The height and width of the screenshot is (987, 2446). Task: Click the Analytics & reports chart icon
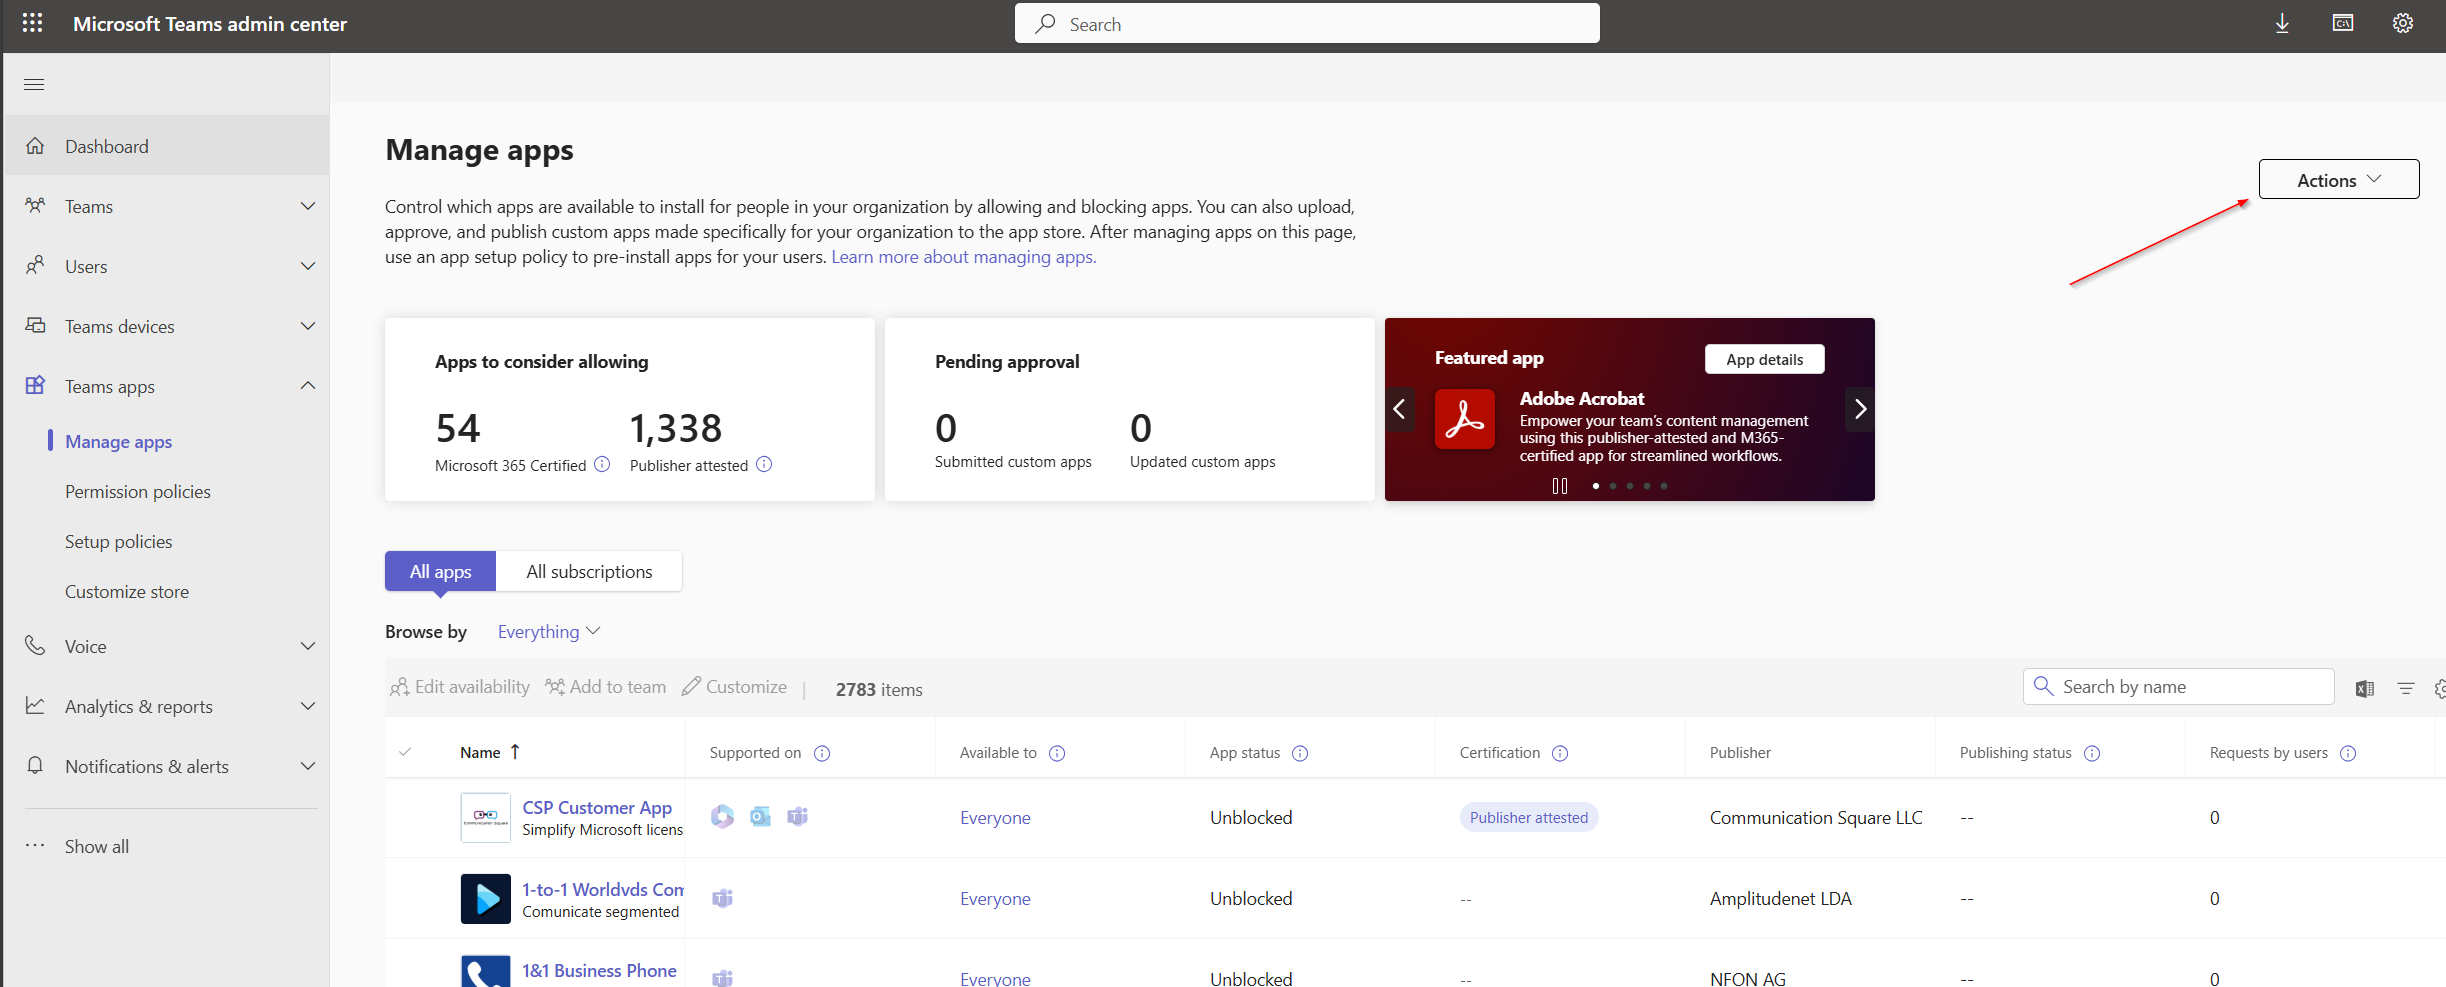(35, 706)
